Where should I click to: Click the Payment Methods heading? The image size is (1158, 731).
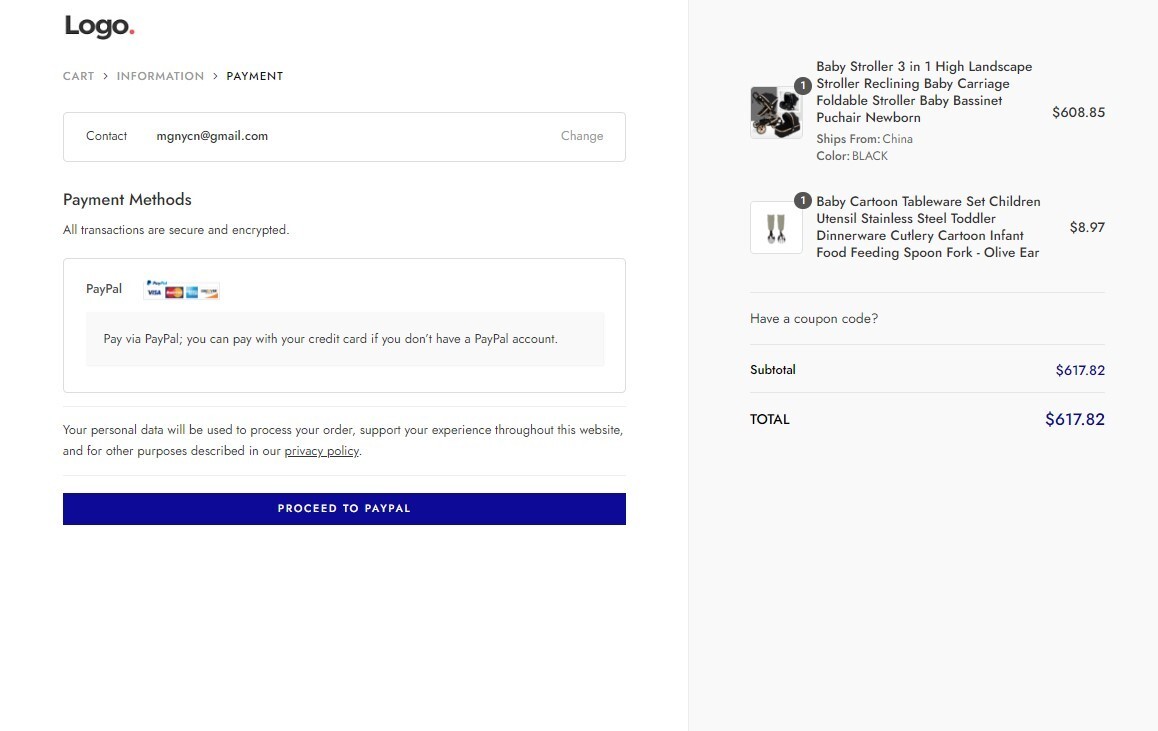tap(127, 199)
